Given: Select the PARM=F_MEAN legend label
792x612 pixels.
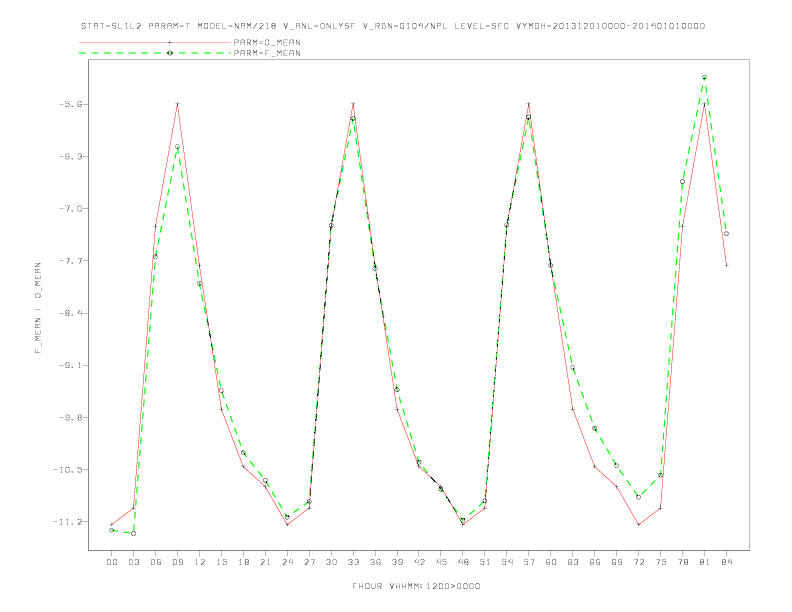Looking at the screenshot, I should point(267,53).
